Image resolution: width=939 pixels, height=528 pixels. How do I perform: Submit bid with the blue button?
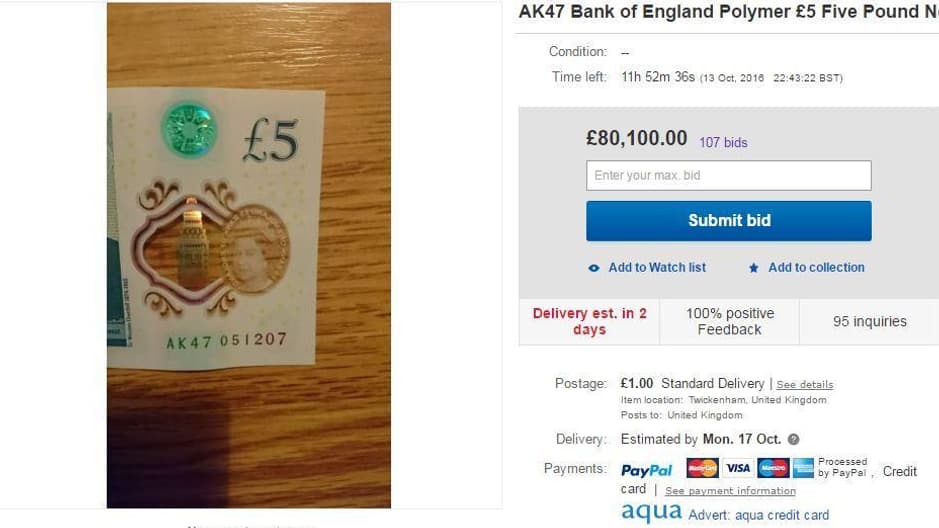click(x=728, y=221)
